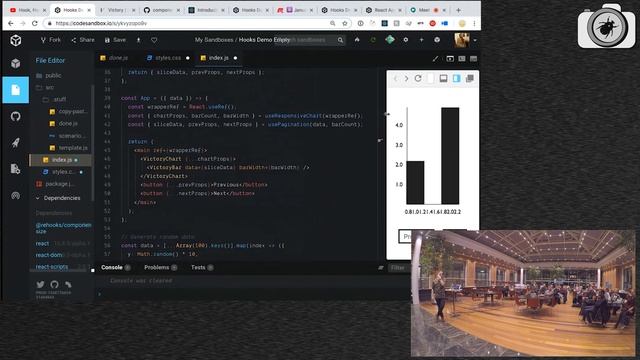Screen dimensions: 640x360
Task: Dock the preview to the bottom icon
Action: pyautogui.click(x=443, y=78)
